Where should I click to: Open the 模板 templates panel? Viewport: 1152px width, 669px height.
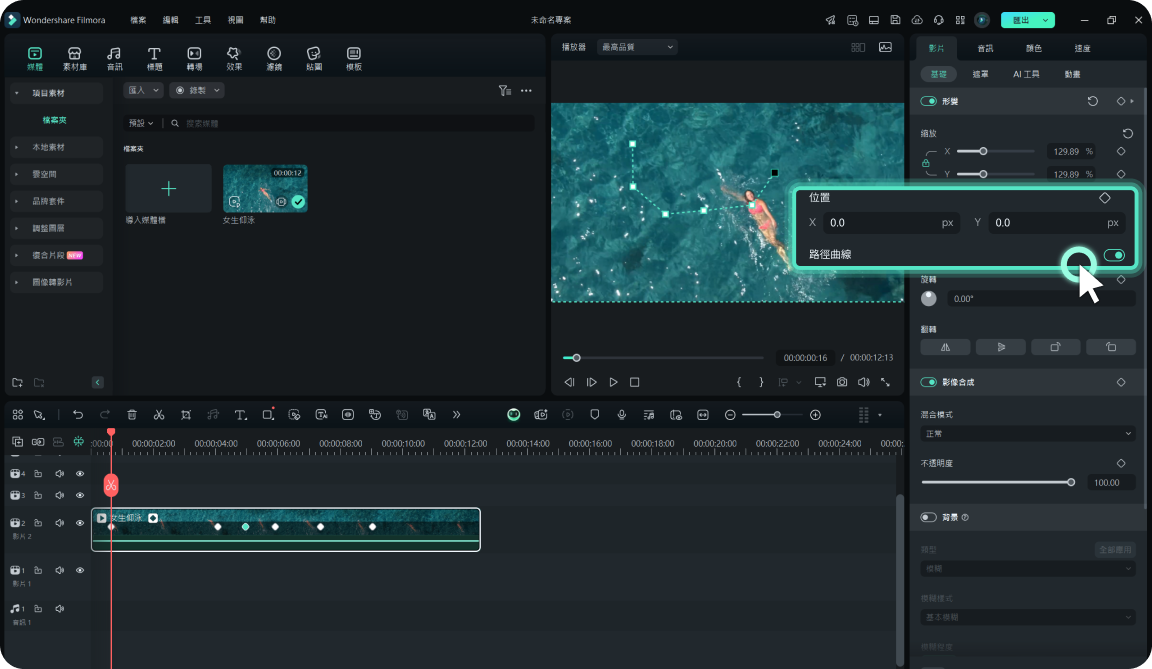pos(353,58)
